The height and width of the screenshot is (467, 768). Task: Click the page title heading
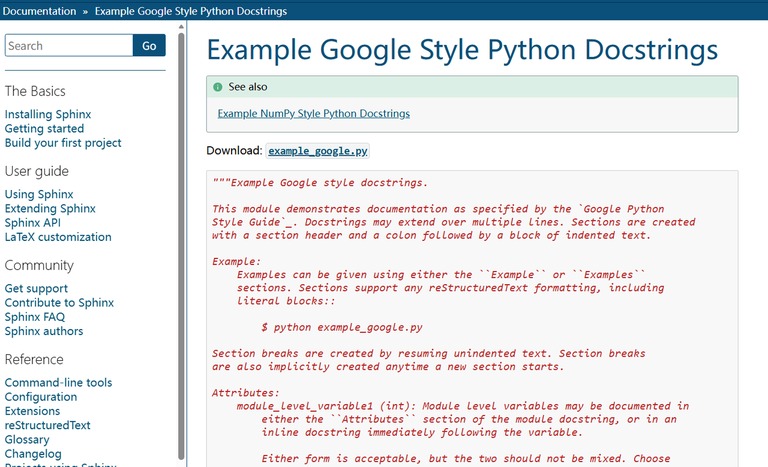pyautogui.click(x=462, y=50)
